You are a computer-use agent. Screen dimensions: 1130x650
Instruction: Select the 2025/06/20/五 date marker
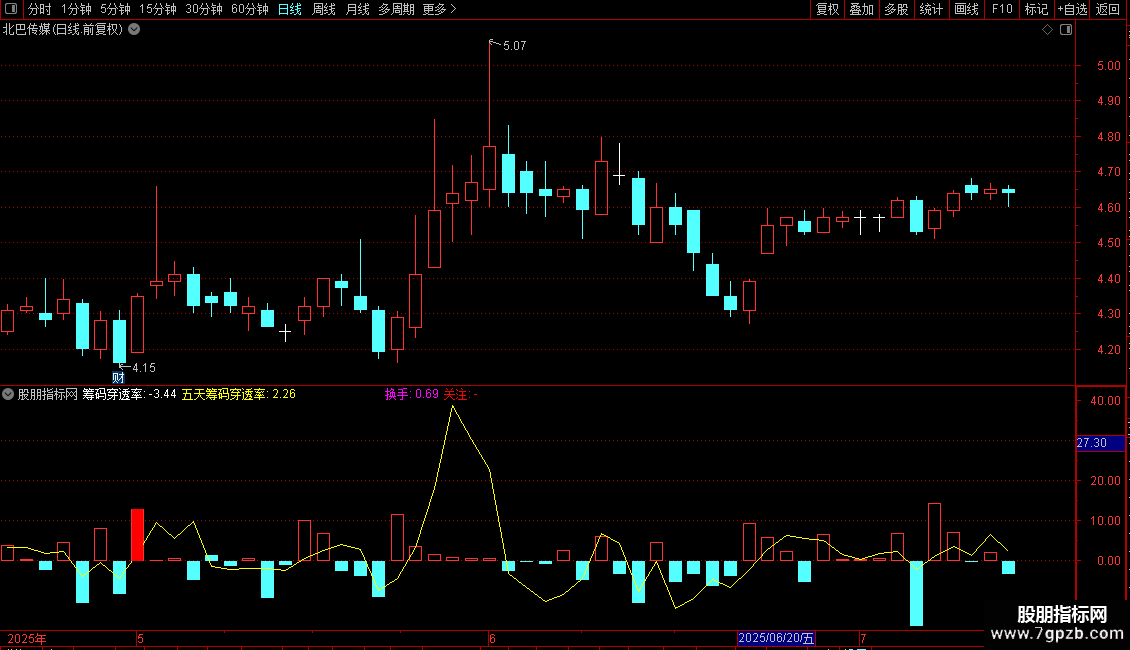pos(776,638)
